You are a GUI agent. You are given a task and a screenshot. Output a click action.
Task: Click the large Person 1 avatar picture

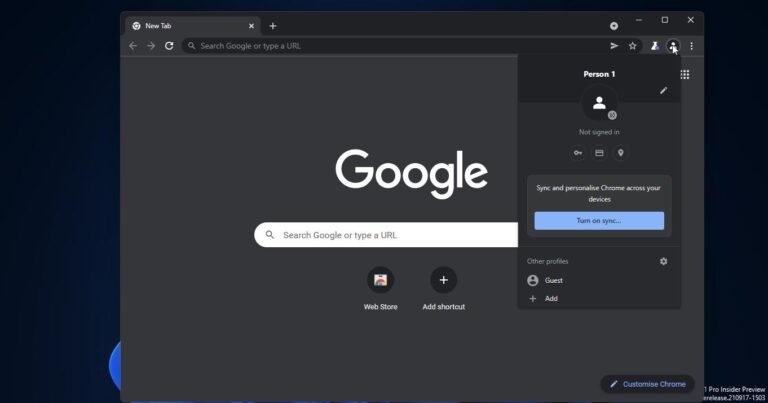pyautogui.click(x=599, y=103)
